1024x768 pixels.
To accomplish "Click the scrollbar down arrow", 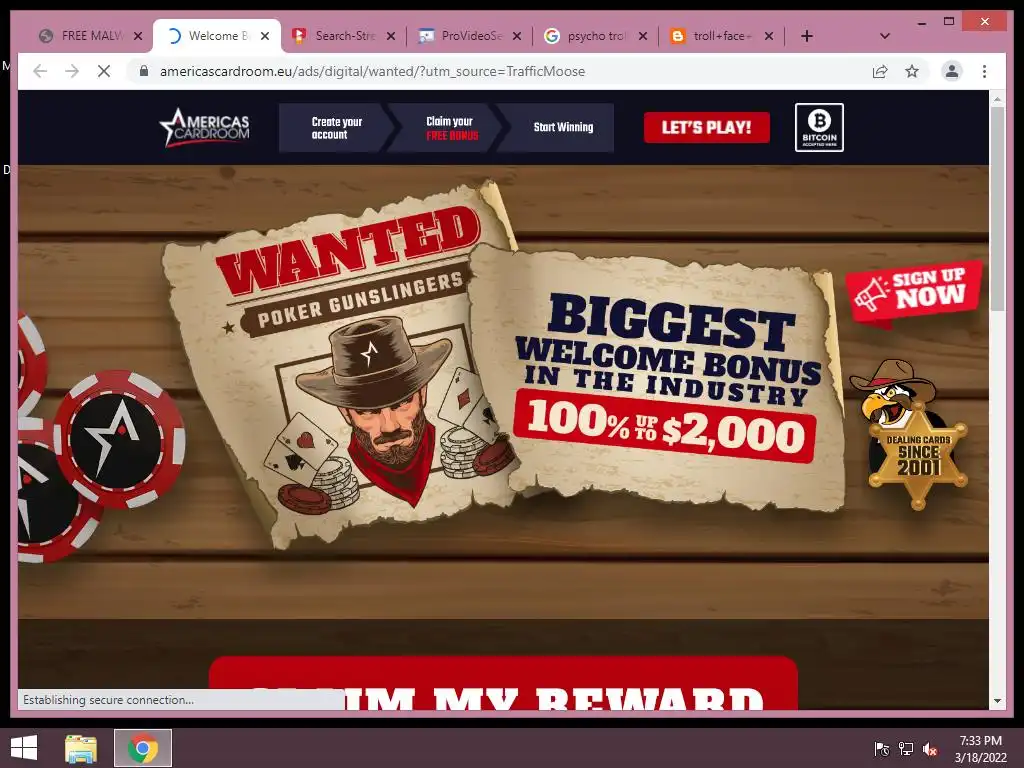I will (997, 701).
